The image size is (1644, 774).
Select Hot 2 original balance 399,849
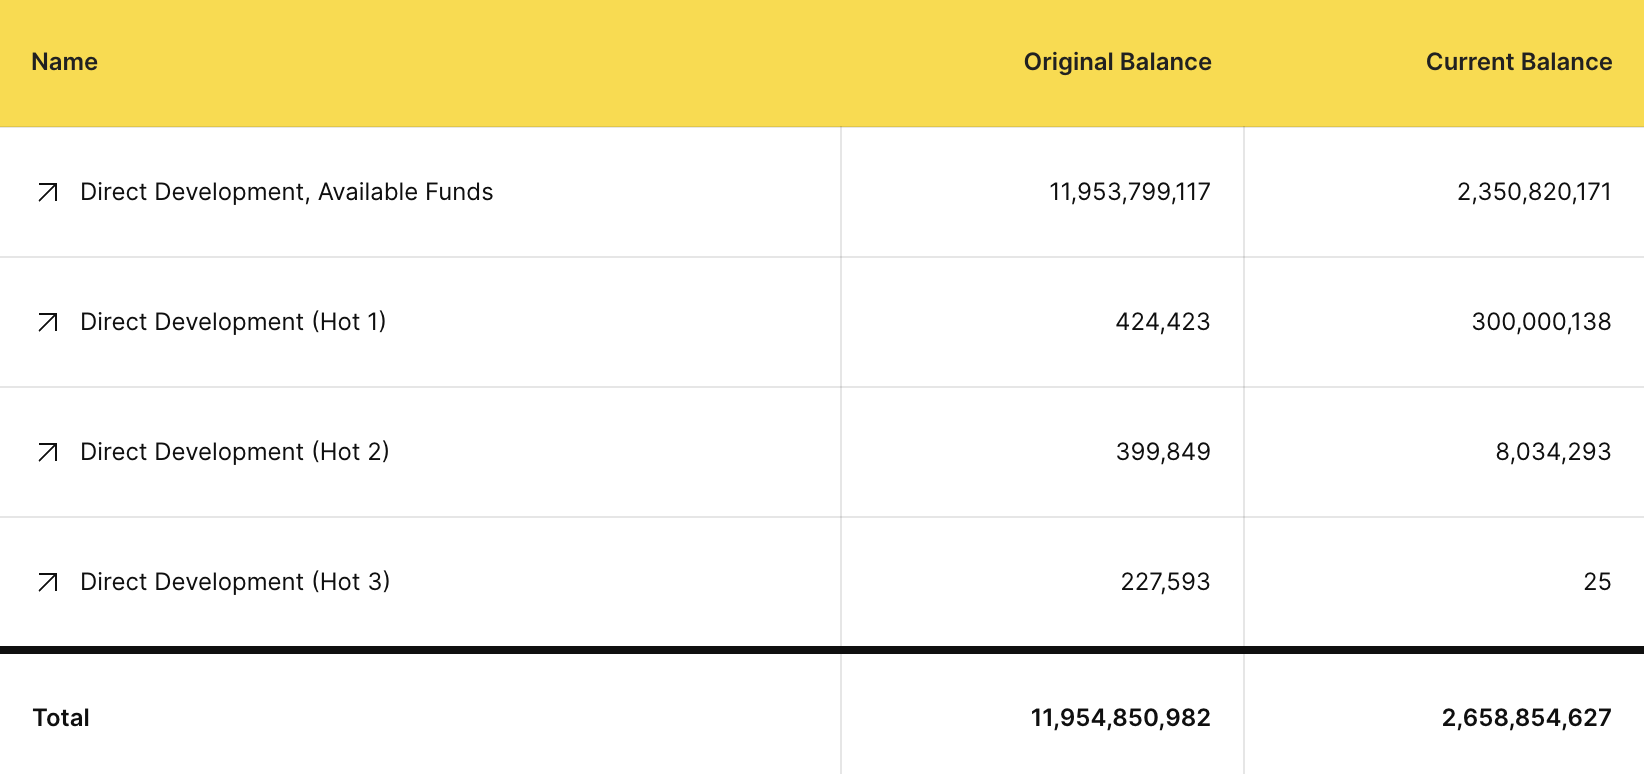click(1162, 452)
